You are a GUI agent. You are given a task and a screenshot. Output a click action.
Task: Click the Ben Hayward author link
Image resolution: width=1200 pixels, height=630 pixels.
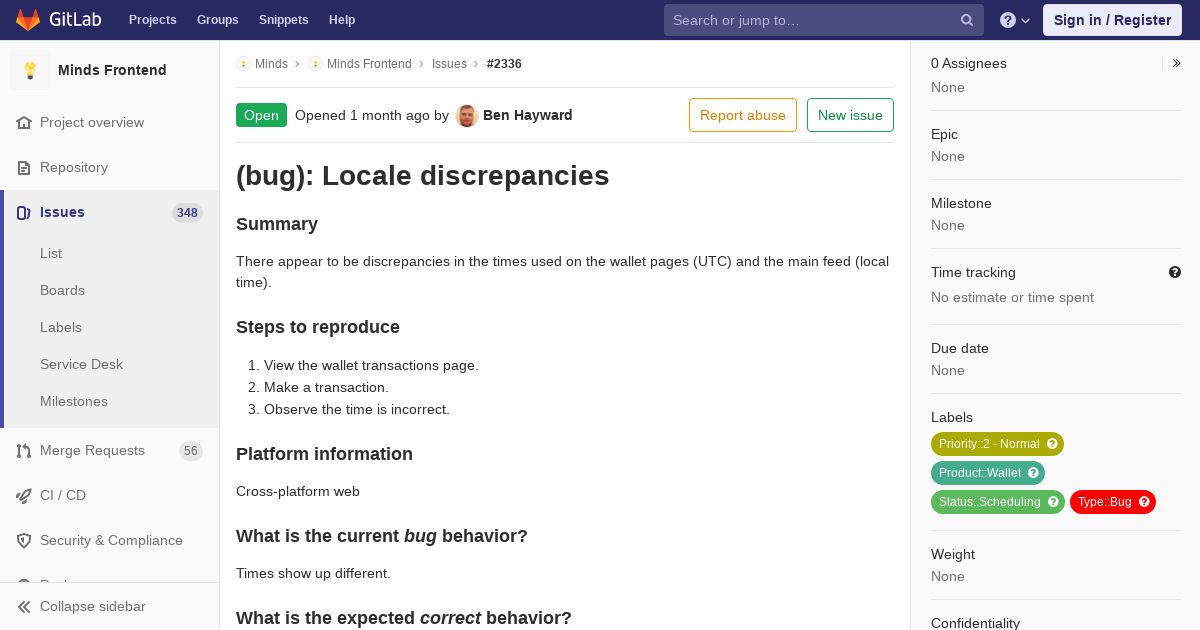528,115
